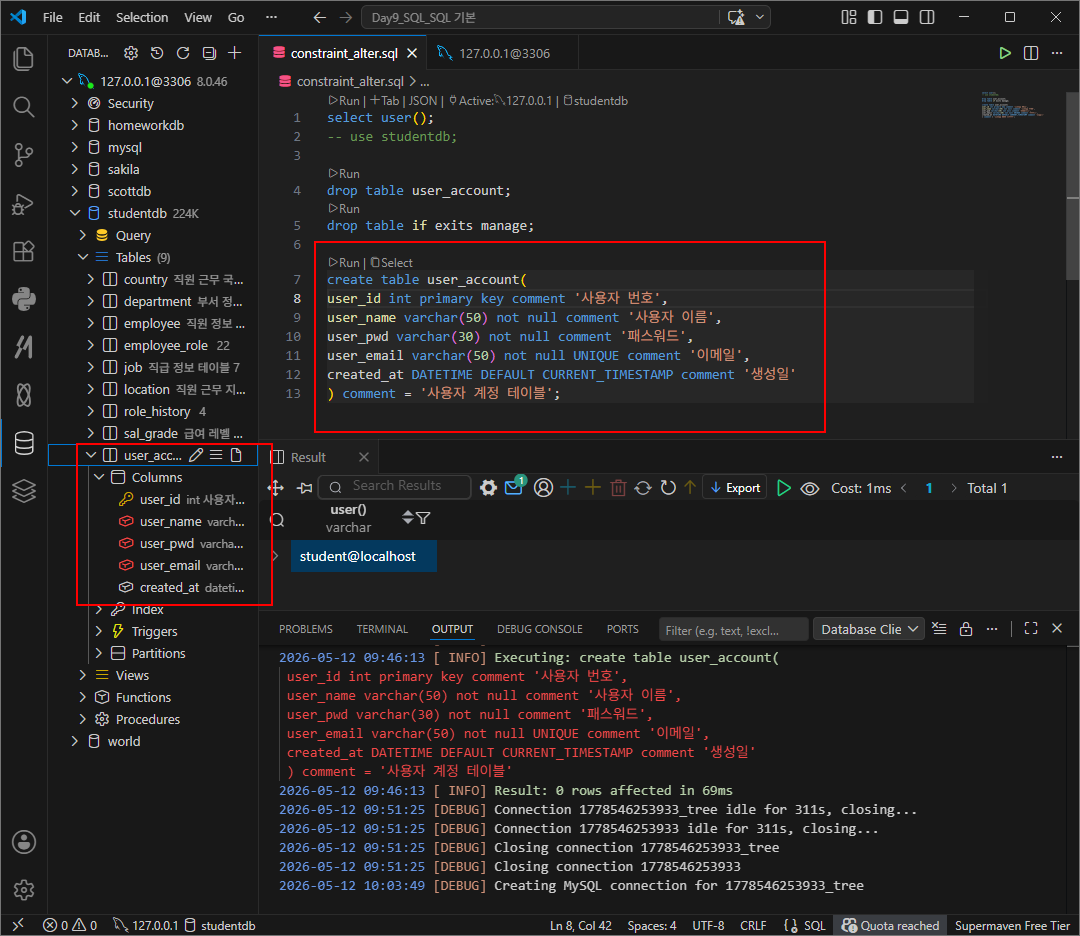
Task: Open the Database client view icon
Action: click(23, 443)
